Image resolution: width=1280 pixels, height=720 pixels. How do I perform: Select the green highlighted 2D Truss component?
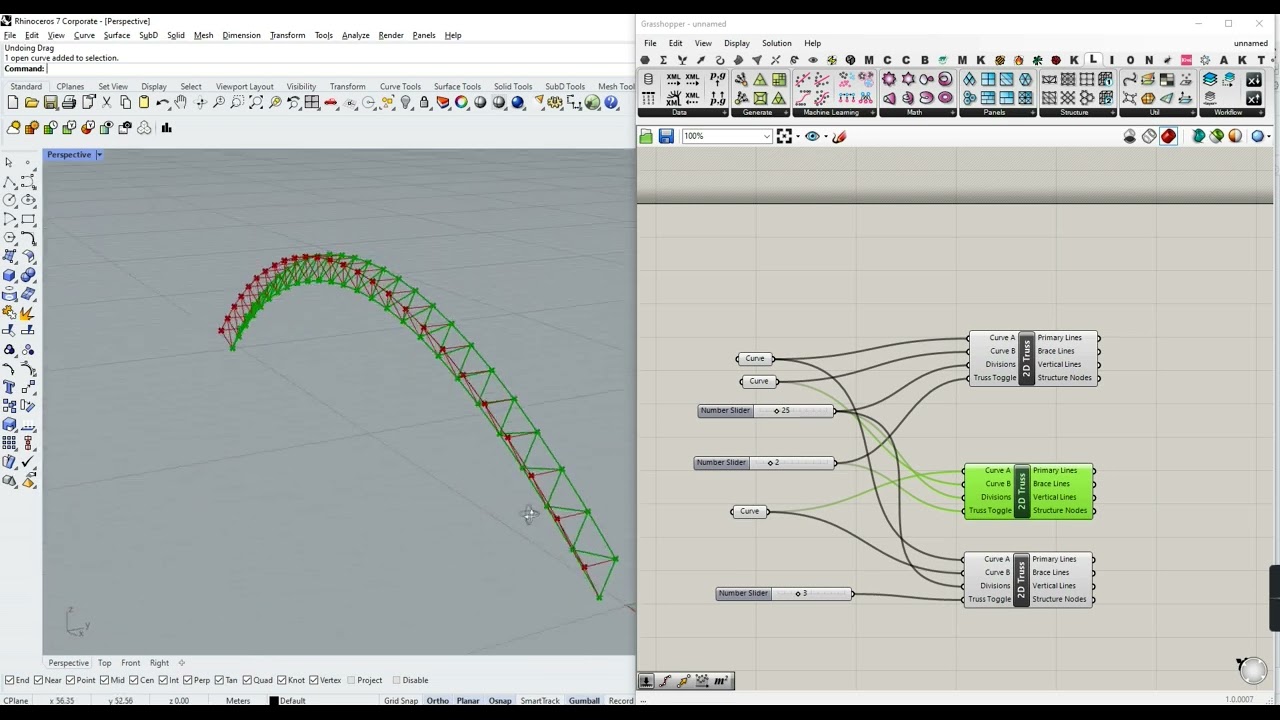pyautogui.click(x=1027, y=490)
